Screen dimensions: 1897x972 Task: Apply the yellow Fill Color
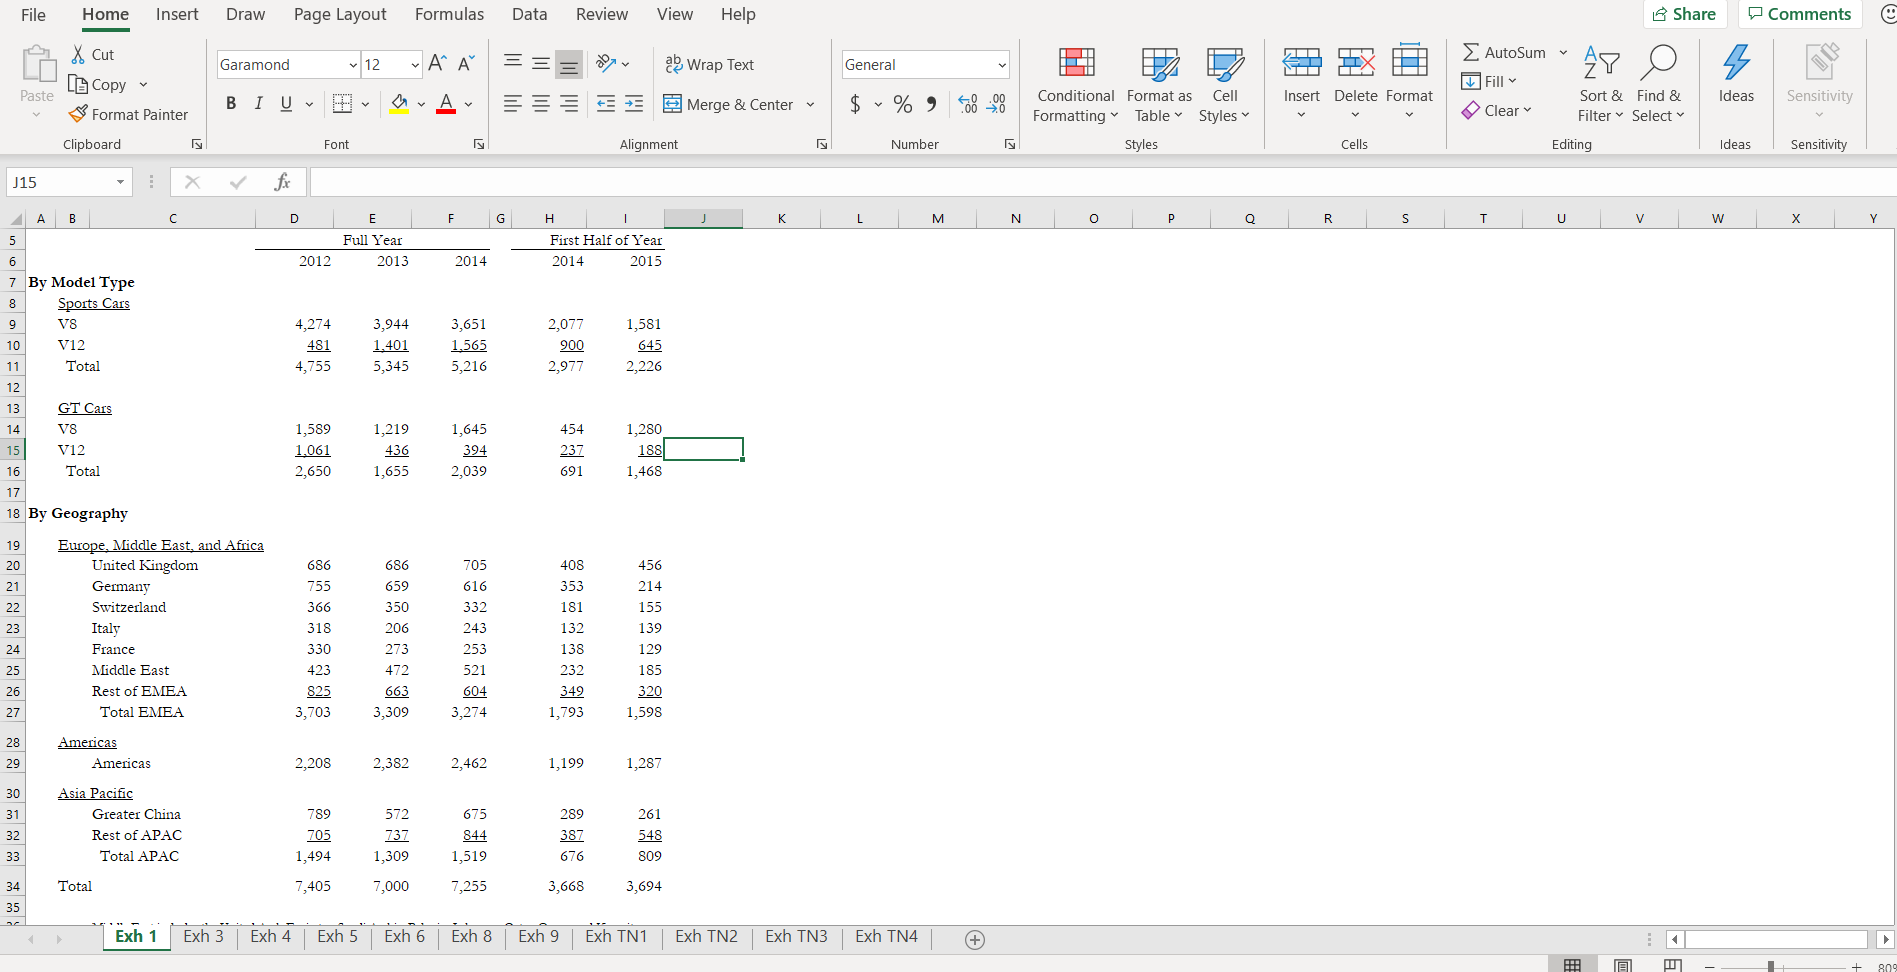[x=399, y=104]
